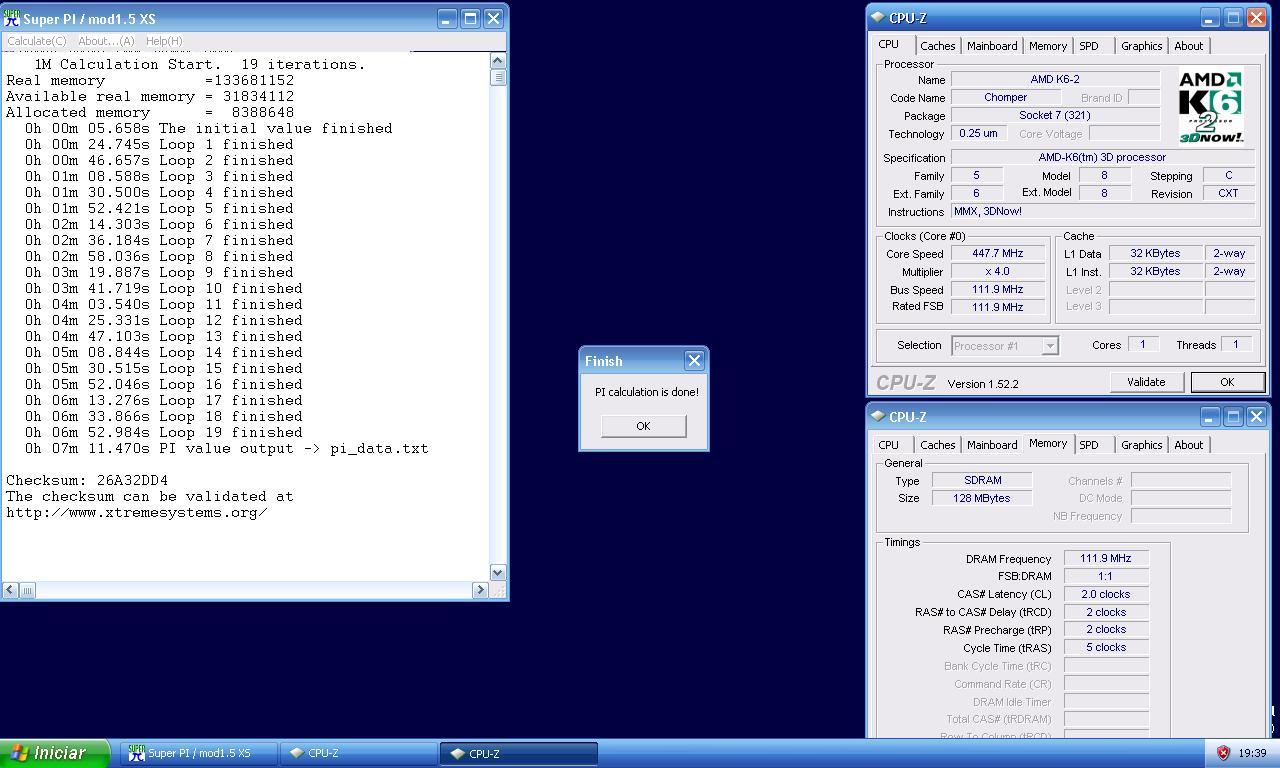Click Validate button in CPU-Z
This screenshot has height=768, width=1280.
point(1146,382)
